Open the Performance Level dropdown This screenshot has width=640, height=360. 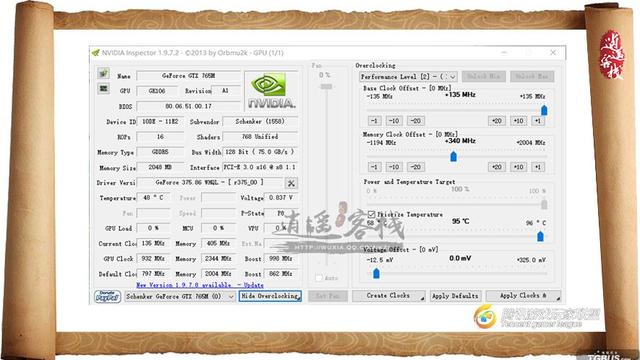[408, 76]
